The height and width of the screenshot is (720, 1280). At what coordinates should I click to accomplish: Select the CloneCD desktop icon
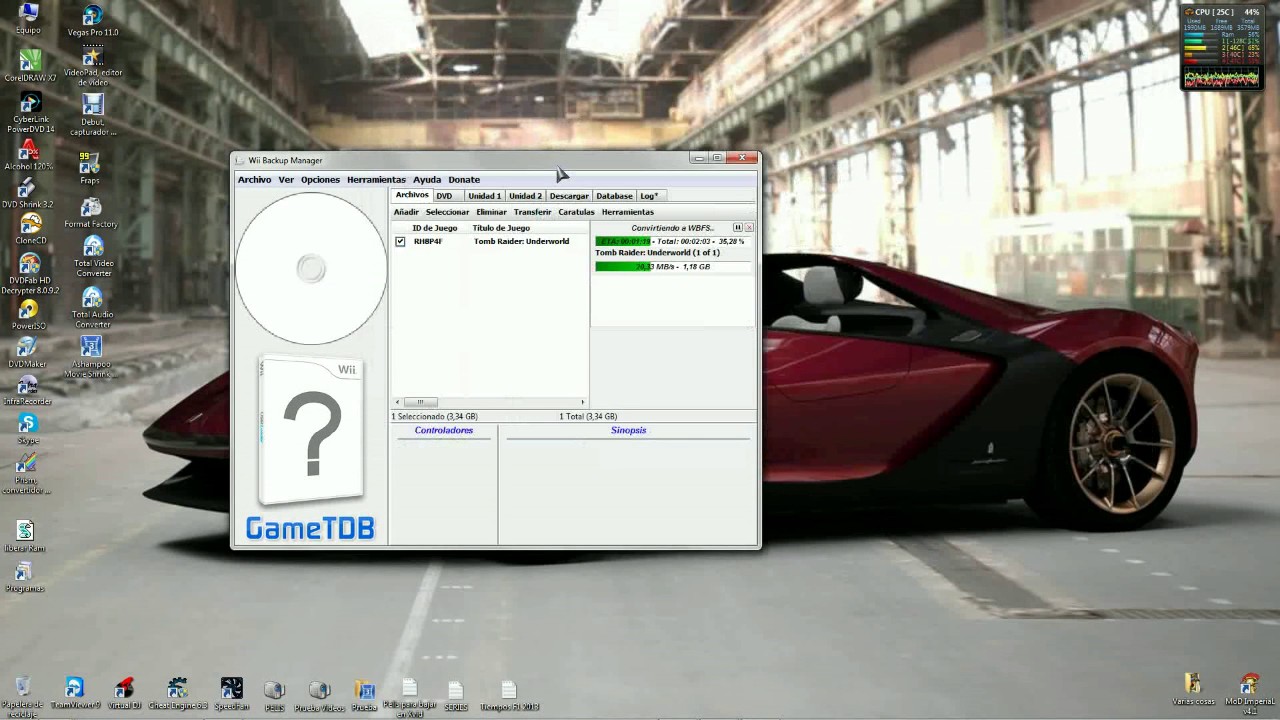click(30, 230)
